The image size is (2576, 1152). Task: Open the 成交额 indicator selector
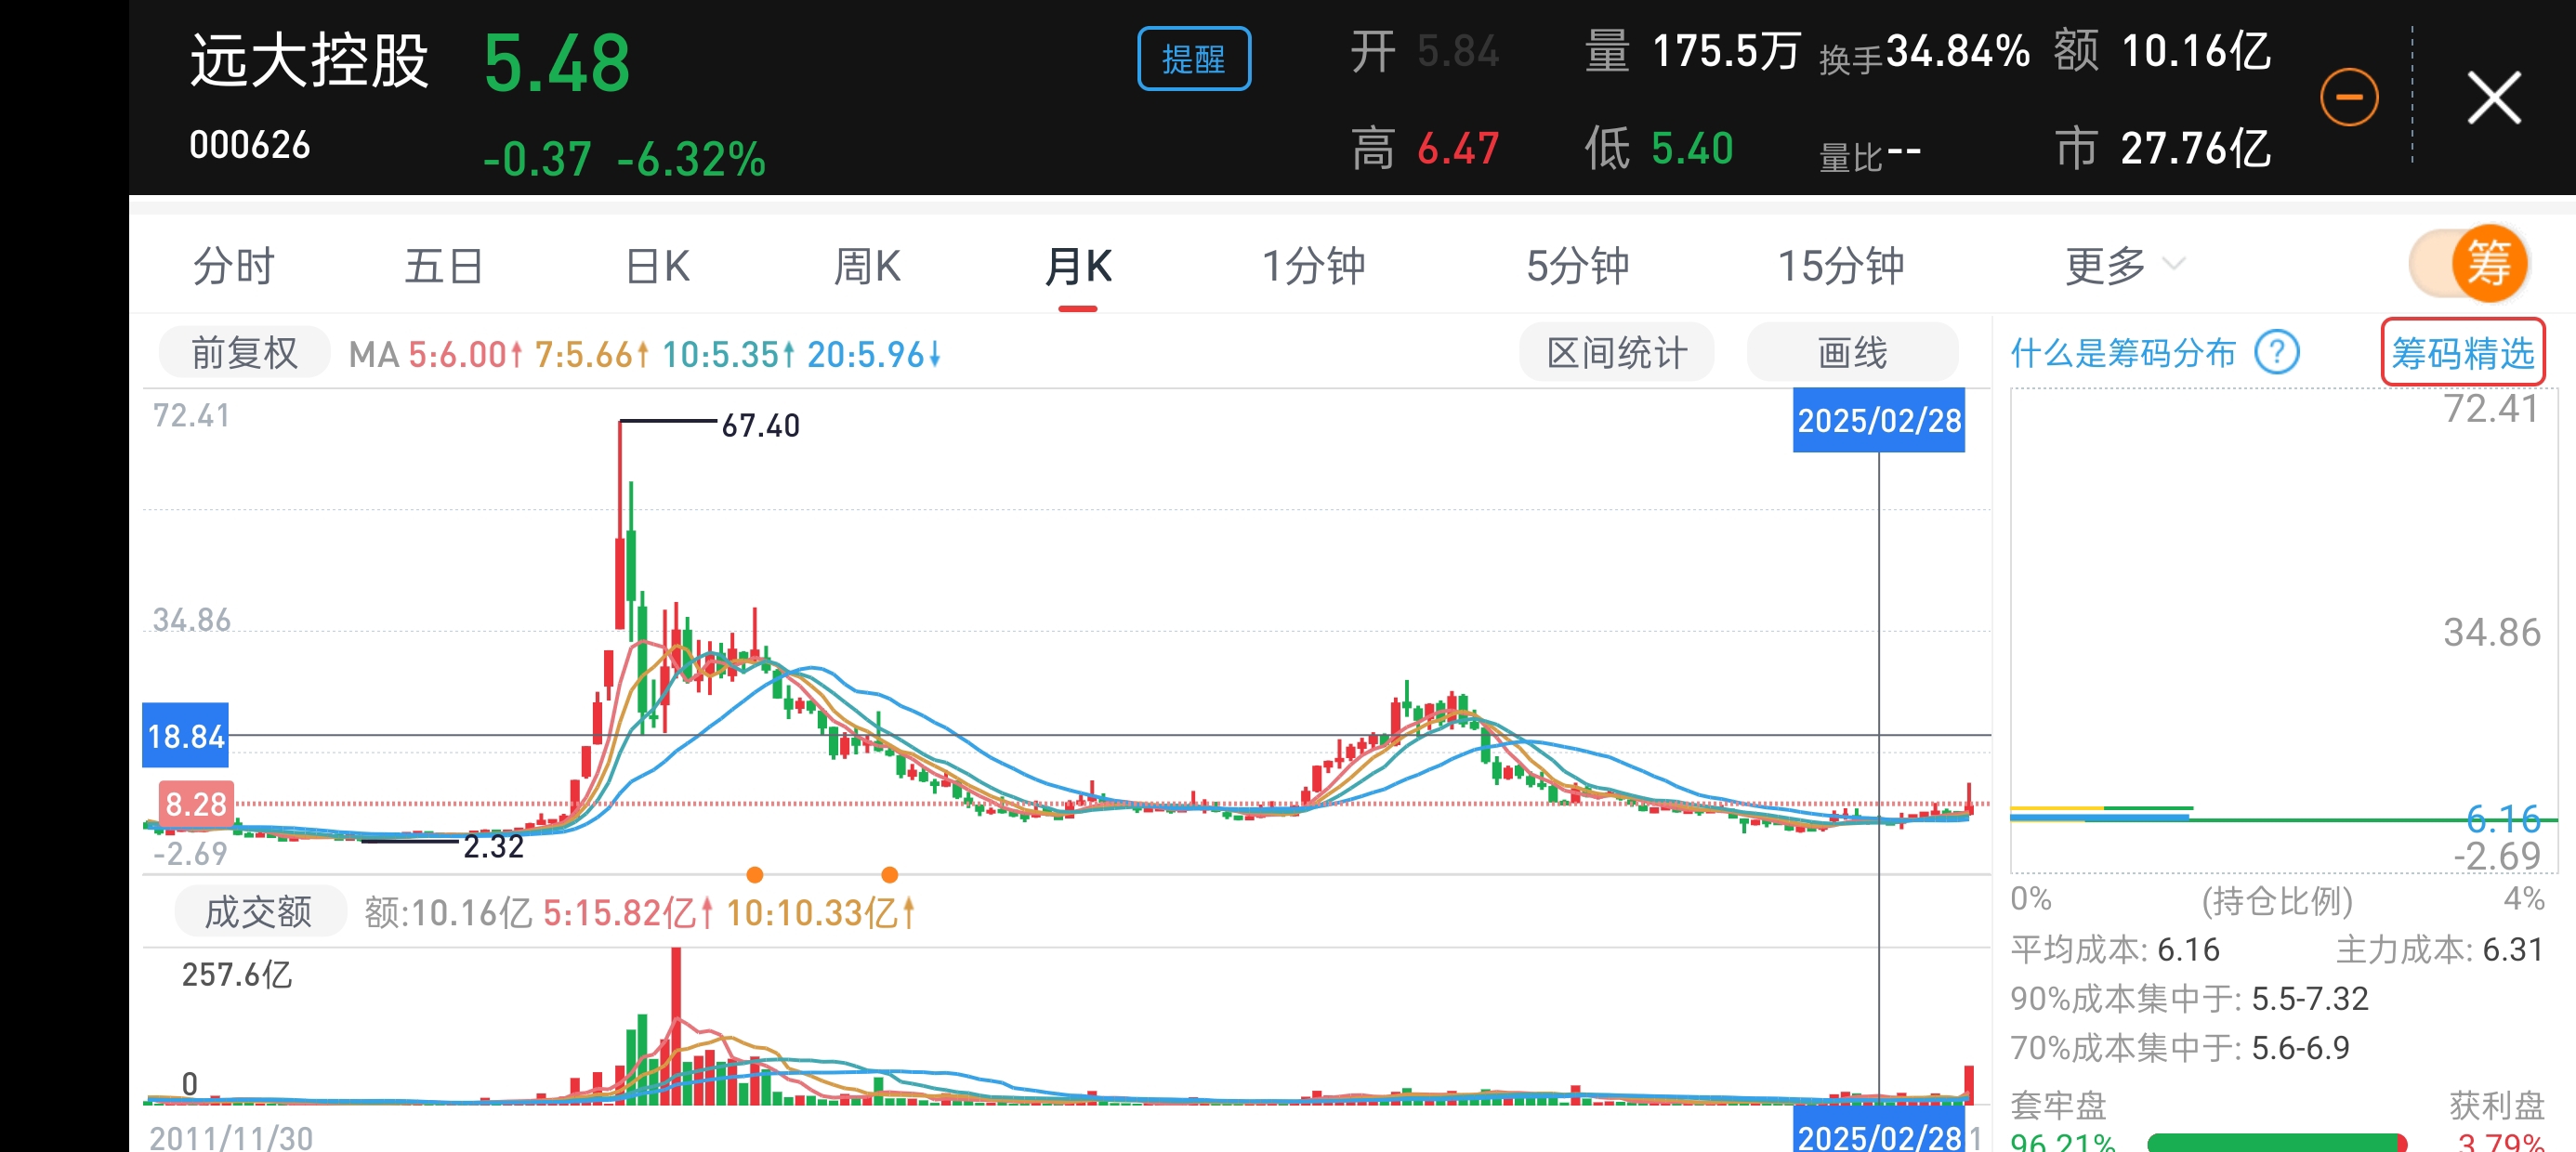[259, 912]
